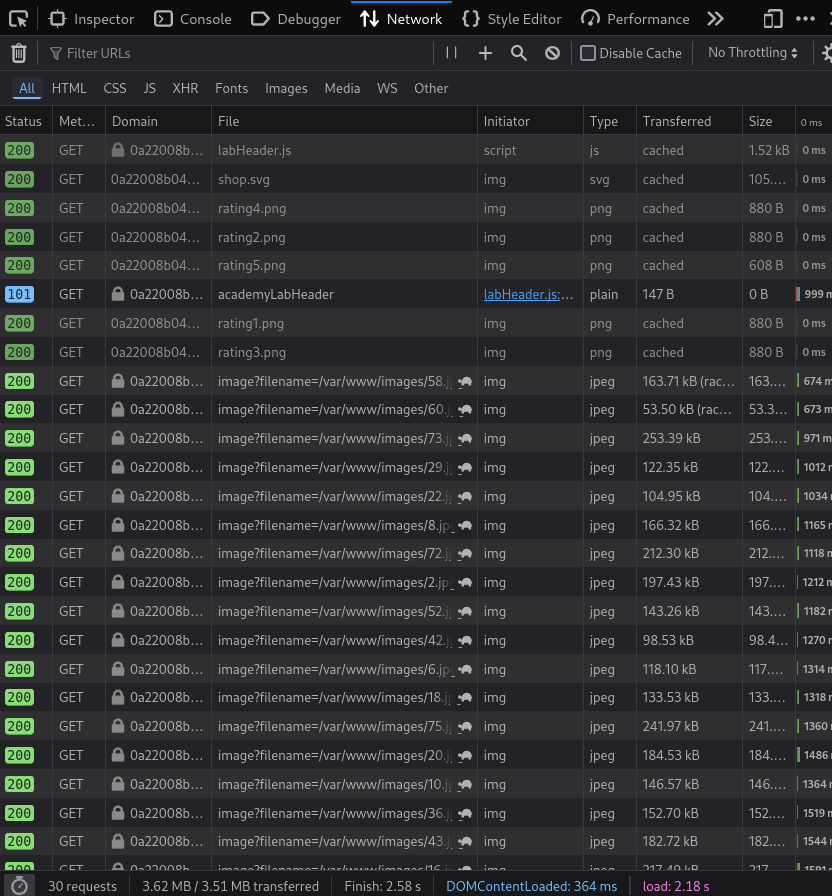Click lock icon on labHeader.js row
This screenshot has width=832, height=896.
[x=118, y=150]
